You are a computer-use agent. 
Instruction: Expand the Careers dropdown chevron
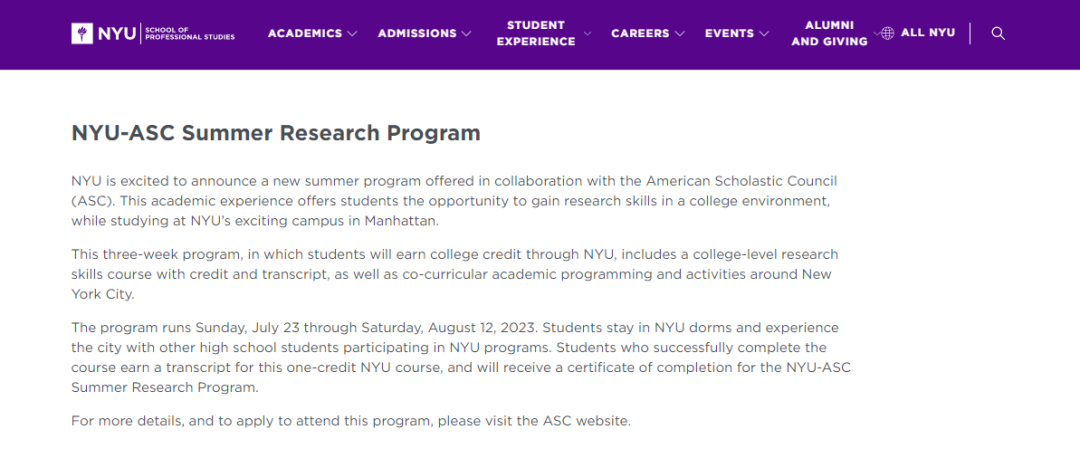click(x=680, y=34)
